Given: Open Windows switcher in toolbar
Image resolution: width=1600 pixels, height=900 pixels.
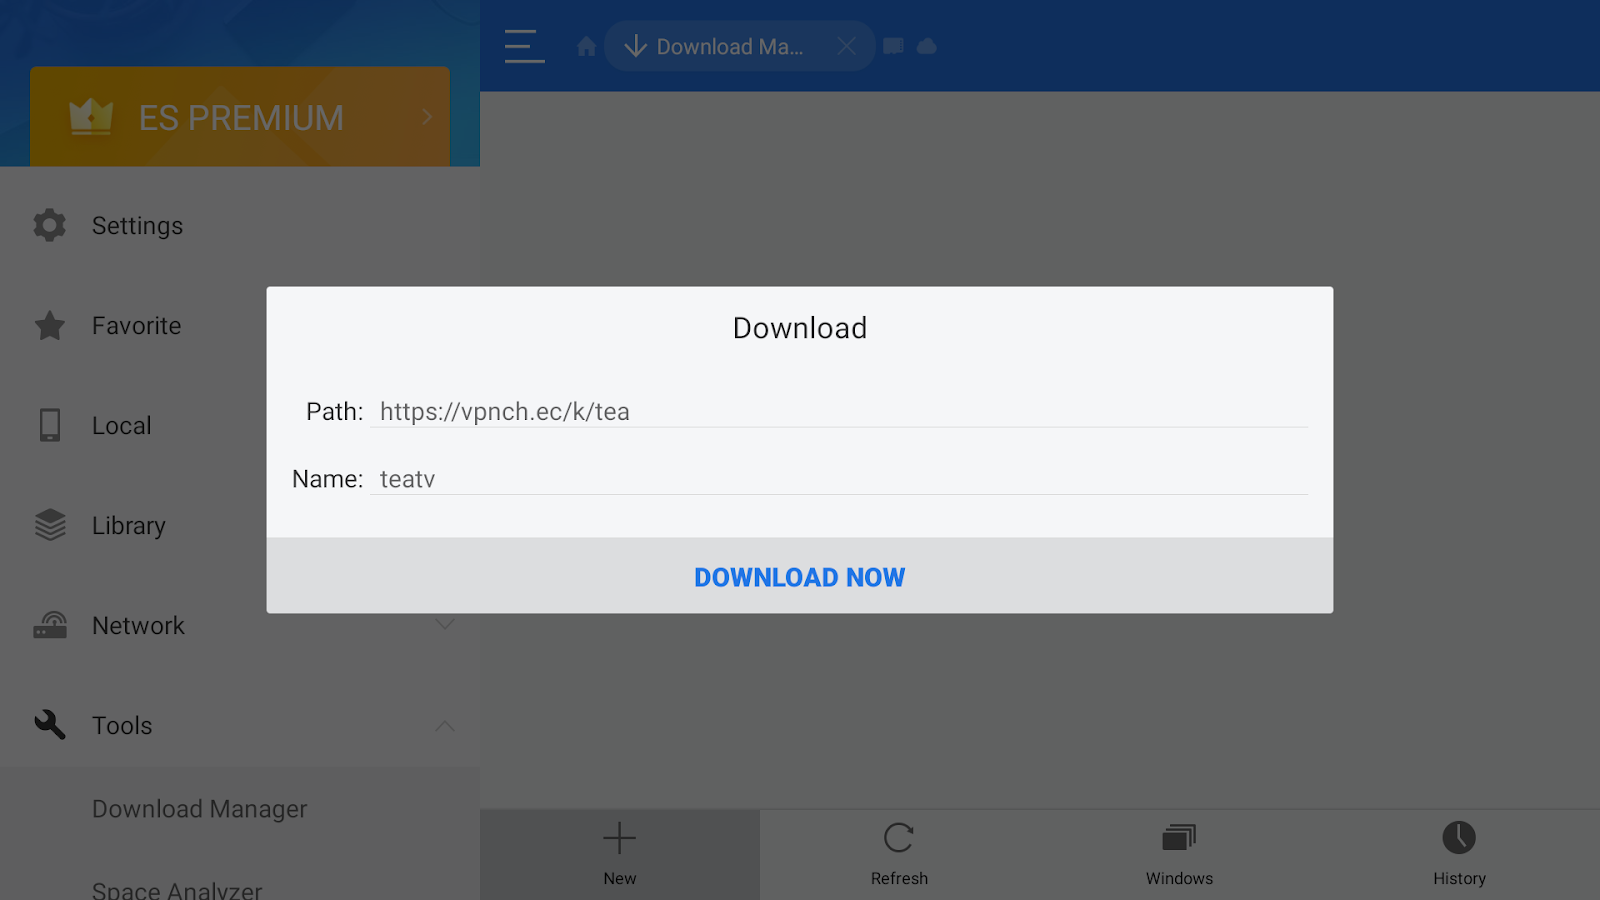Looking at the screenshot, I should pos(1179,854).
